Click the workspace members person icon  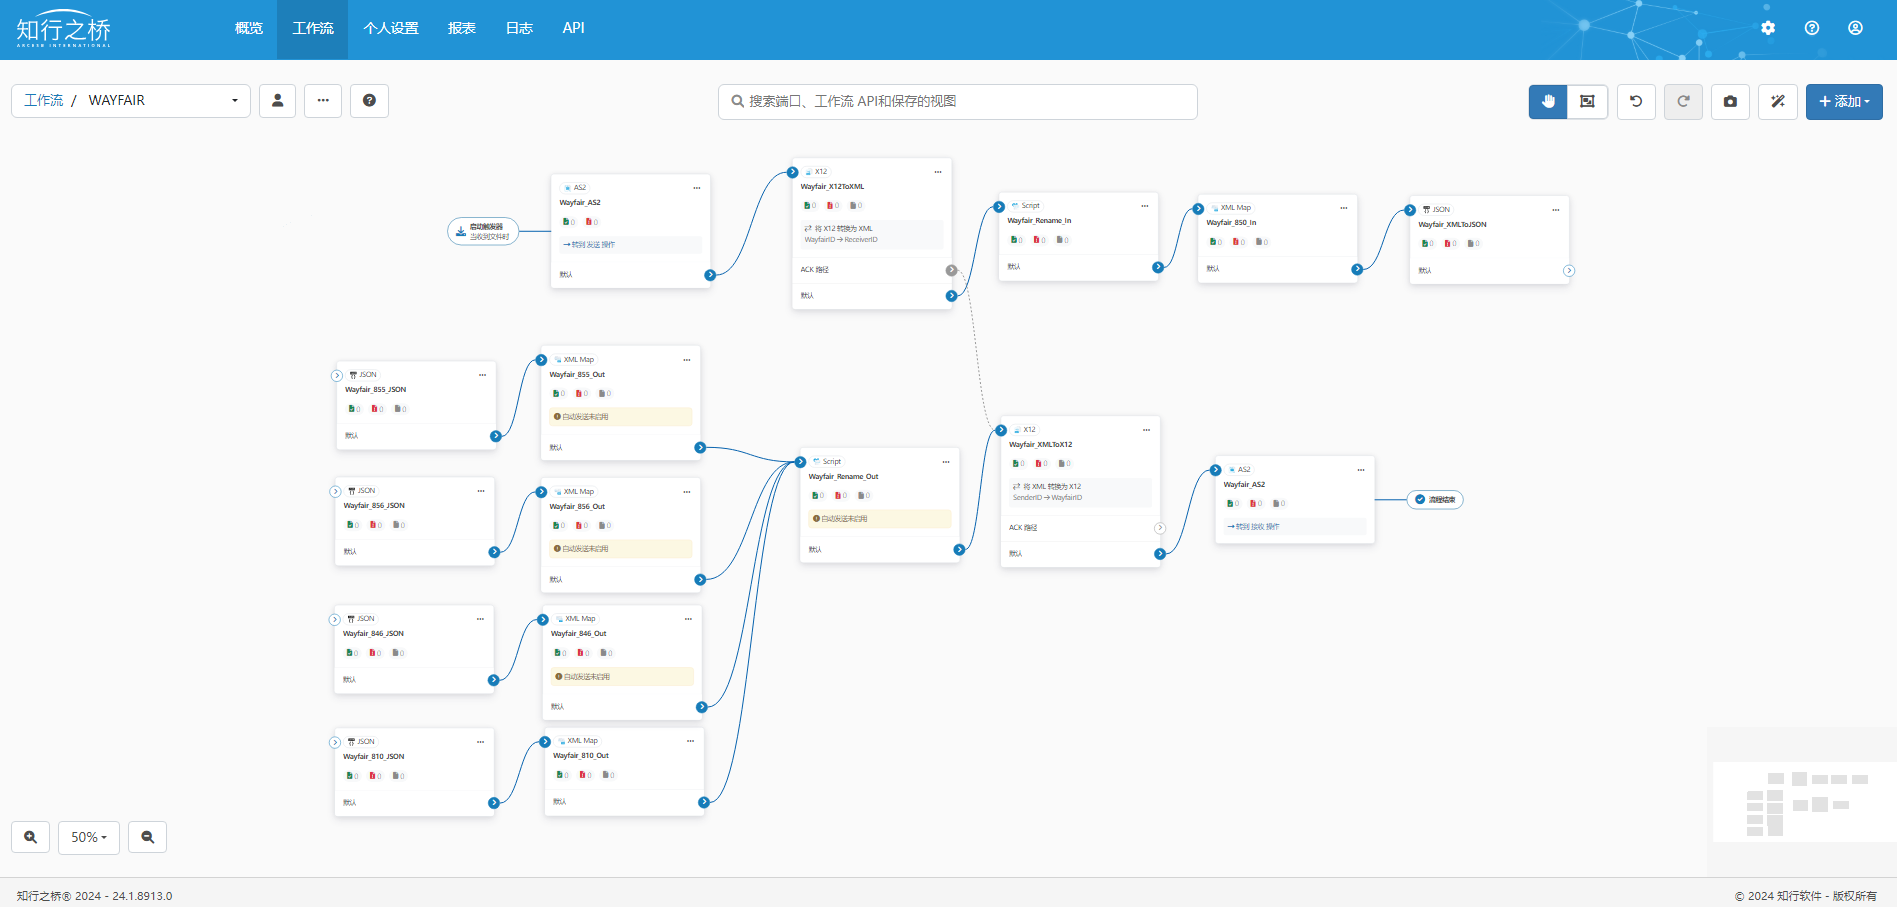click(277, 101)
